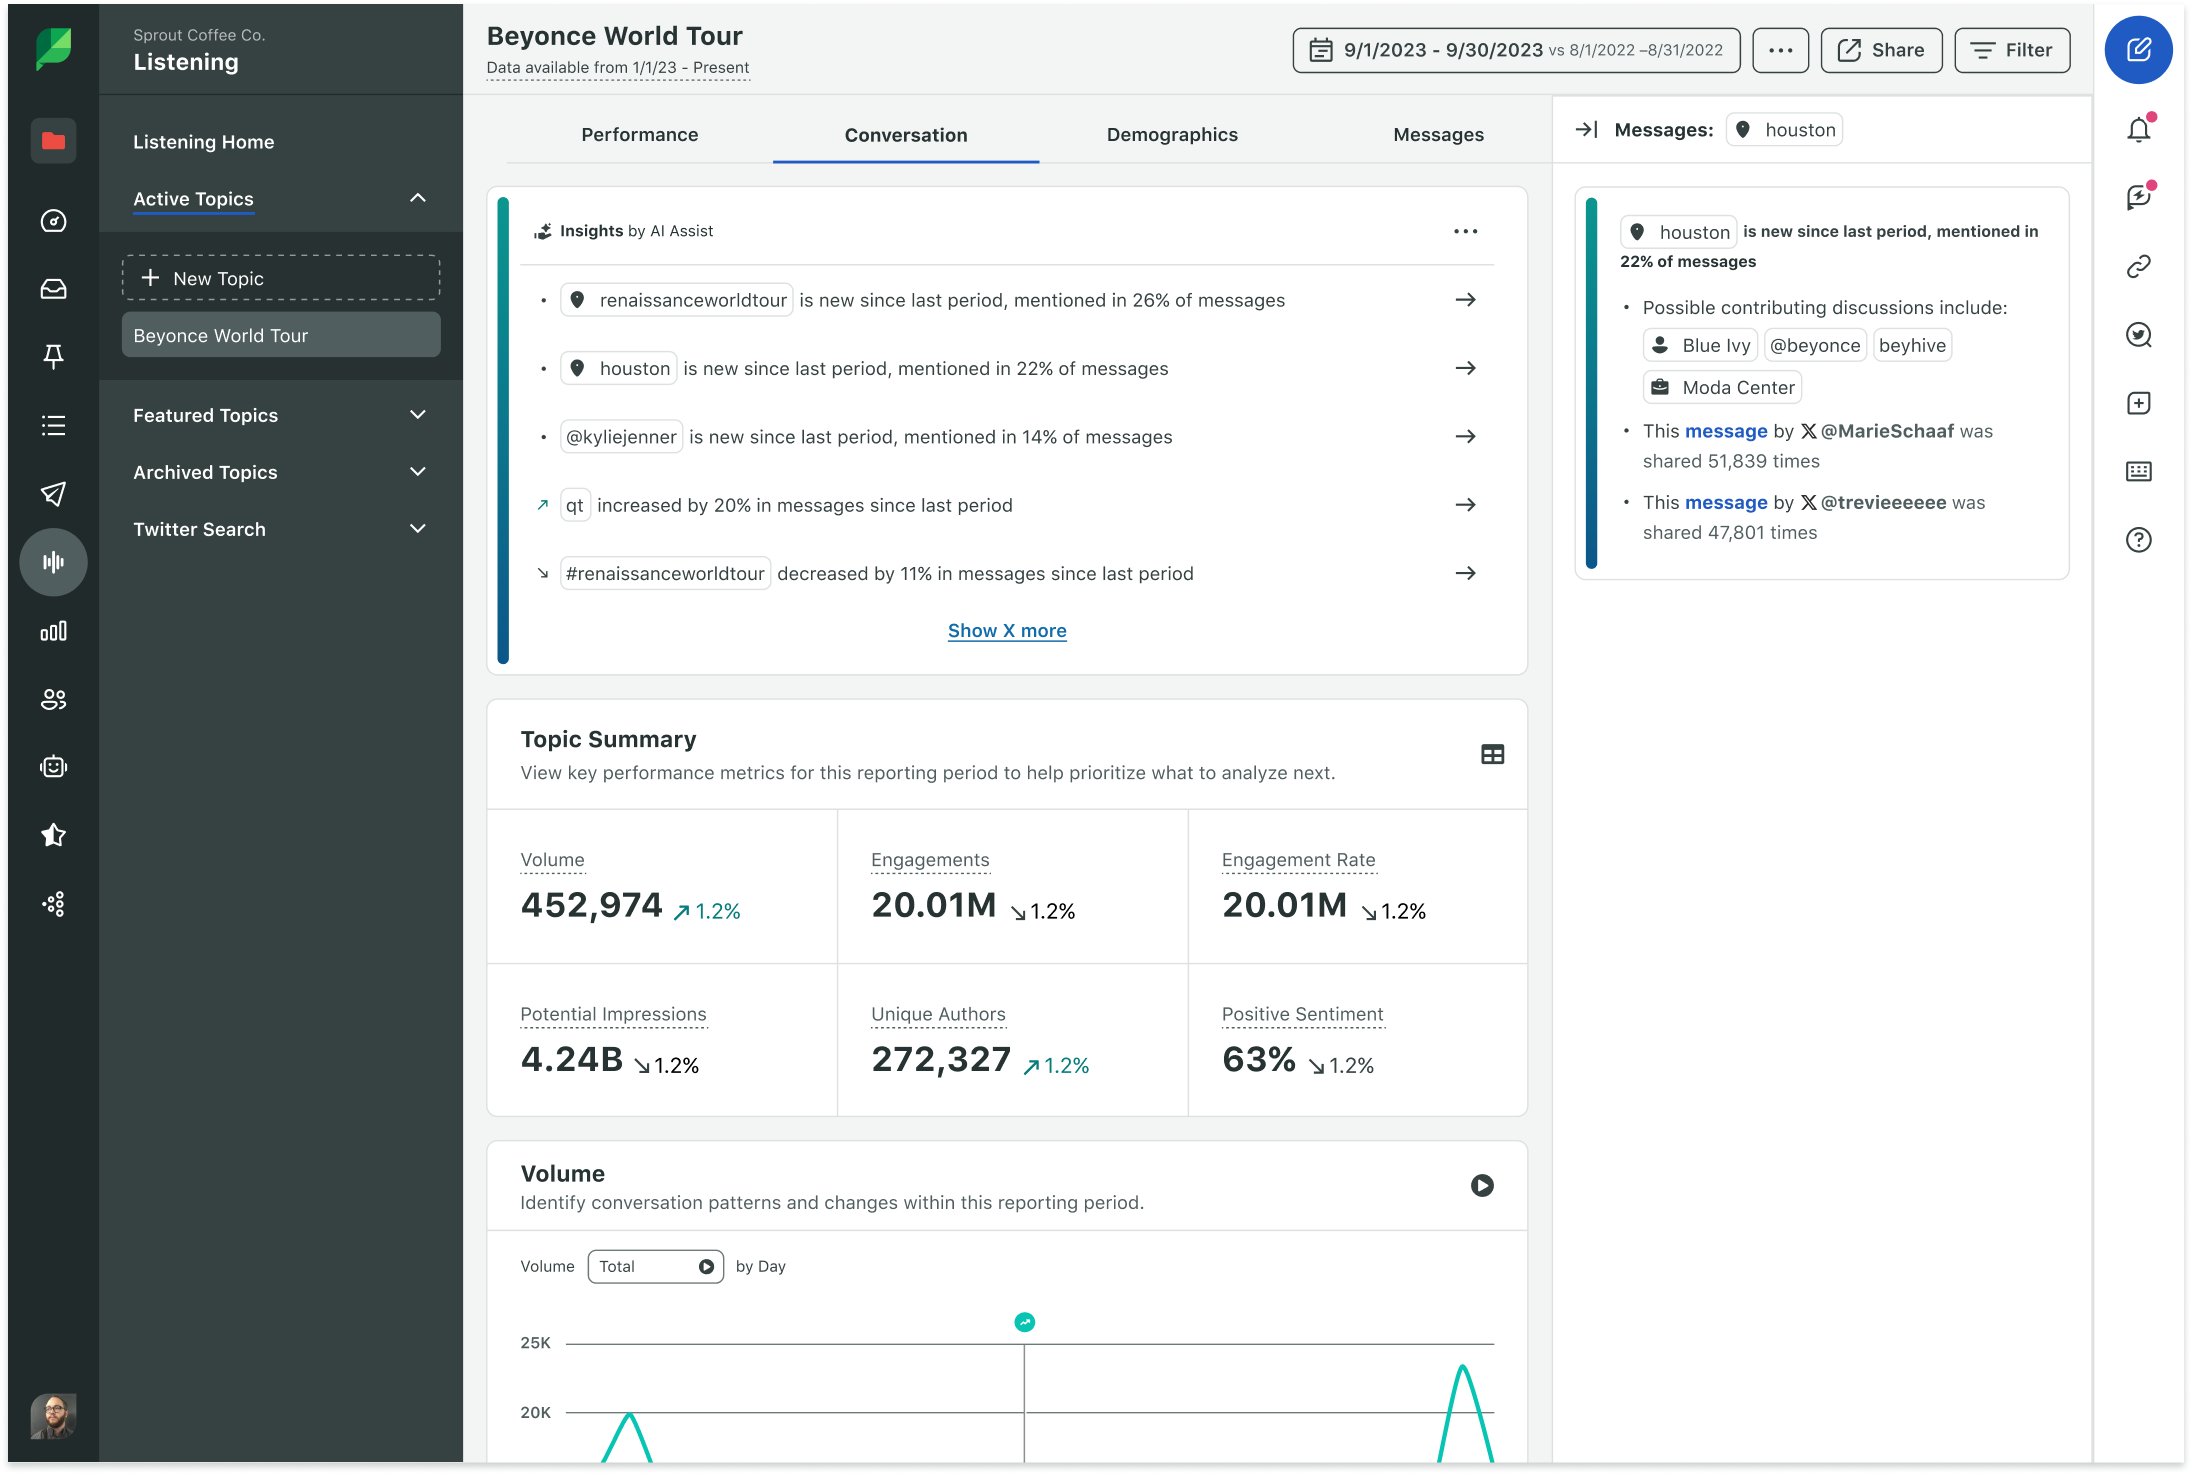Select the paper-plane Publishing icon
2192x1475 pixels.
pos(53,493)
